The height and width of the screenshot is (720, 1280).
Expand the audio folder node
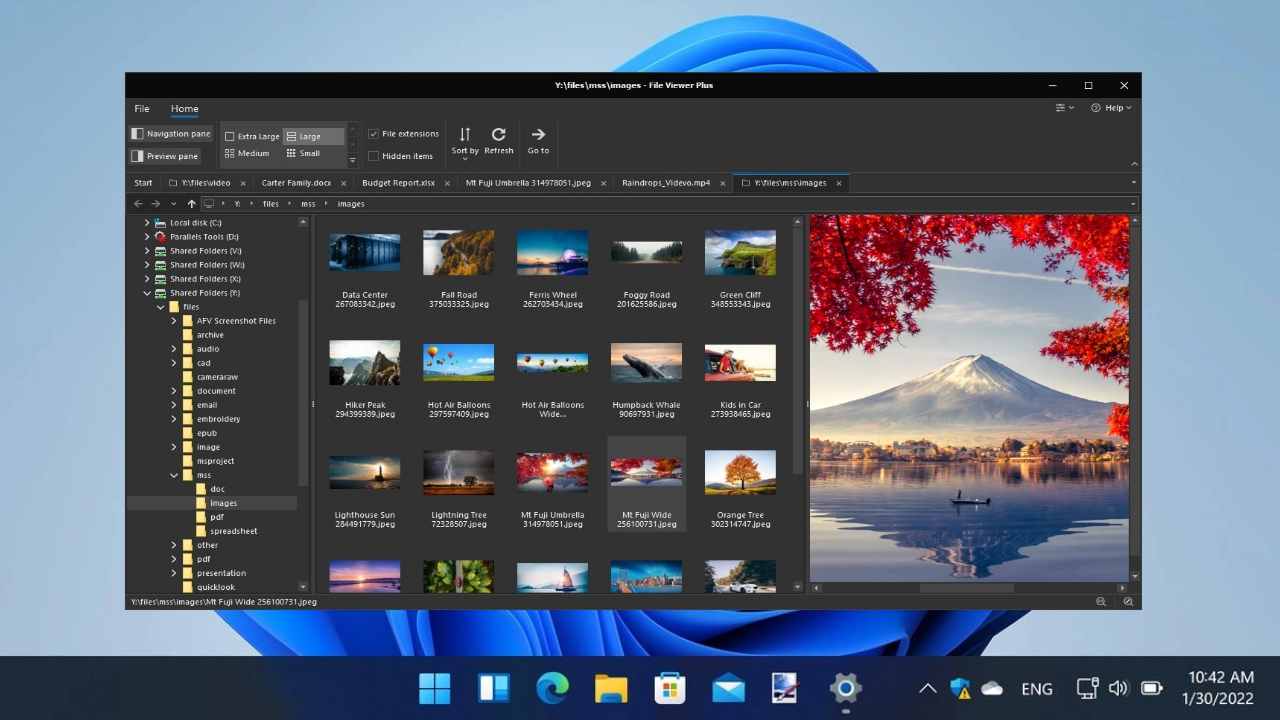(x=174, y=349)
